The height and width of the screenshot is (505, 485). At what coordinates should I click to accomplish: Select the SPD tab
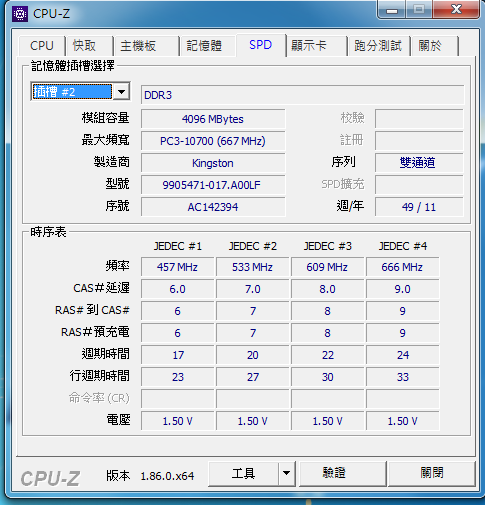coord(261,45)
